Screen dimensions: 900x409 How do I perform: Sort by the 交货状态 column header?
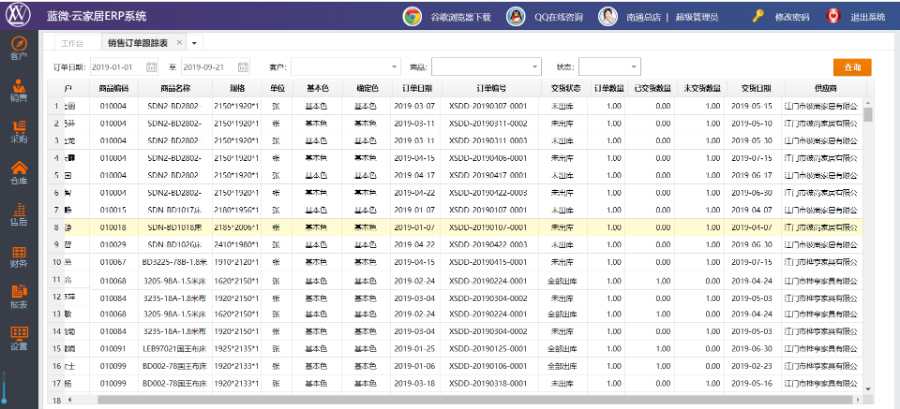[x=566, y=88]
